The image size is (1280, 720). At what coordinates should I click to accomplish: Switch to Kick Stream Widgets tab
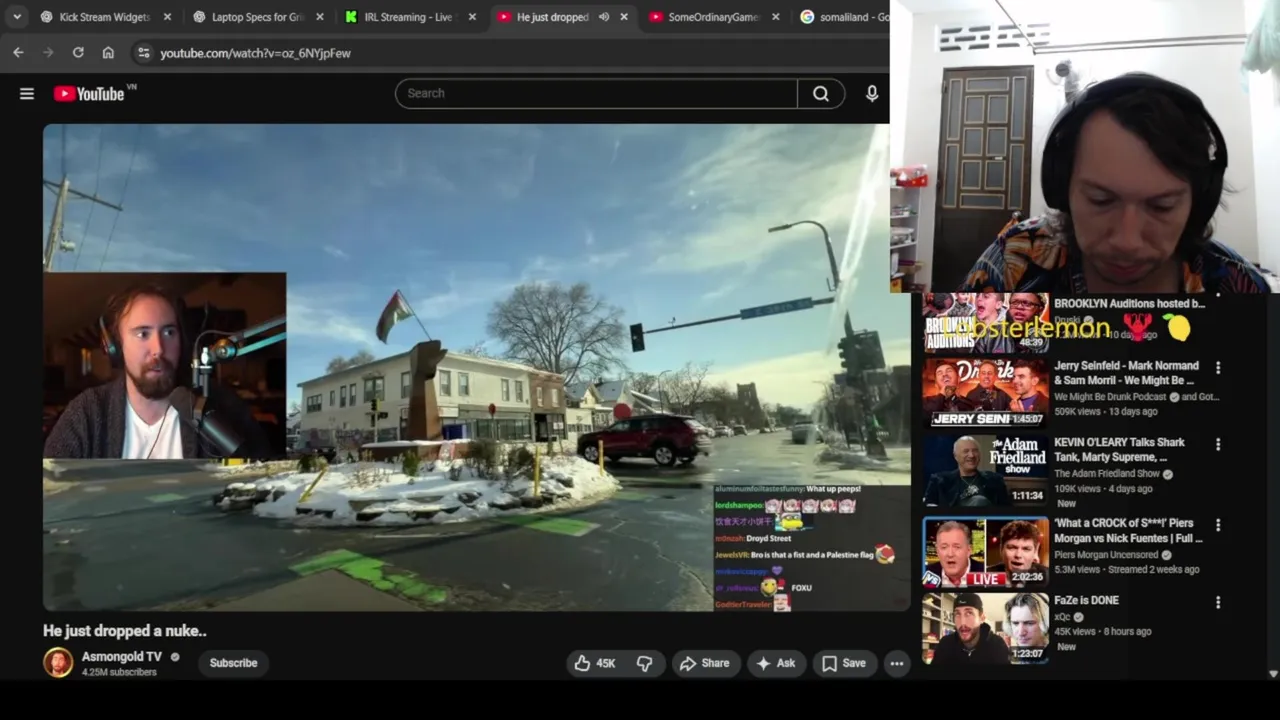(105, 17)
